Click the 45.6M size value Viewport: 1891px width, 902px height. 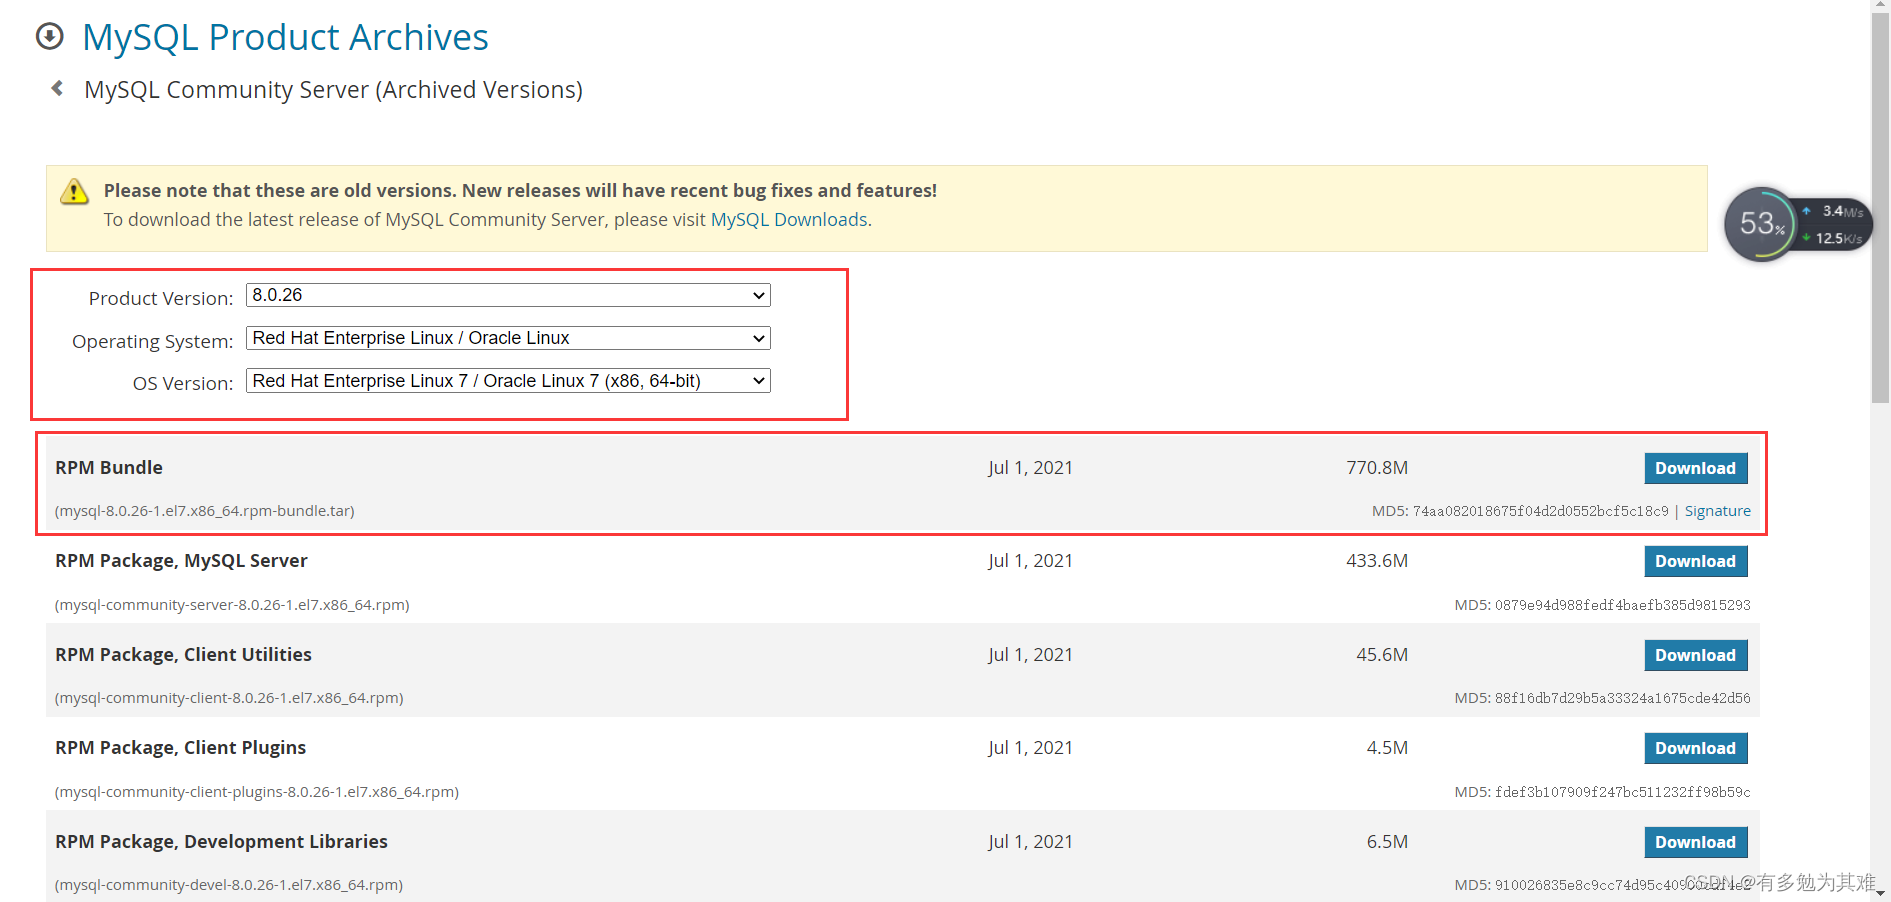(1382, 654)
